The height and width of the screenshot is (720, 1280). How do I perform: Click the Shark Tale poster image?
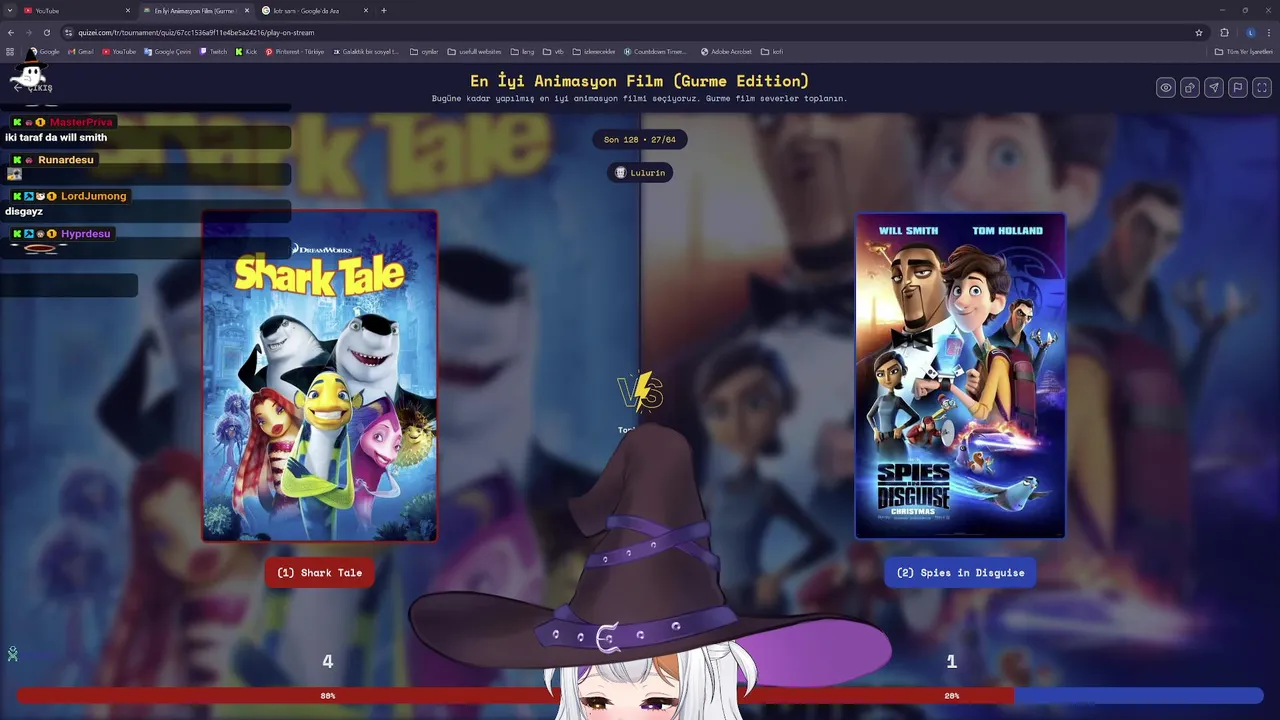click(x=320, y=376)
